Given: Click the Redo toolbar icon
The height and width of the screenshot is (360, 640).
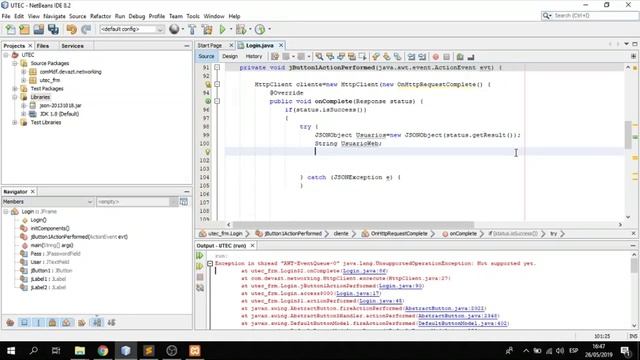Looking at the screenshot, I should point(86,29).
